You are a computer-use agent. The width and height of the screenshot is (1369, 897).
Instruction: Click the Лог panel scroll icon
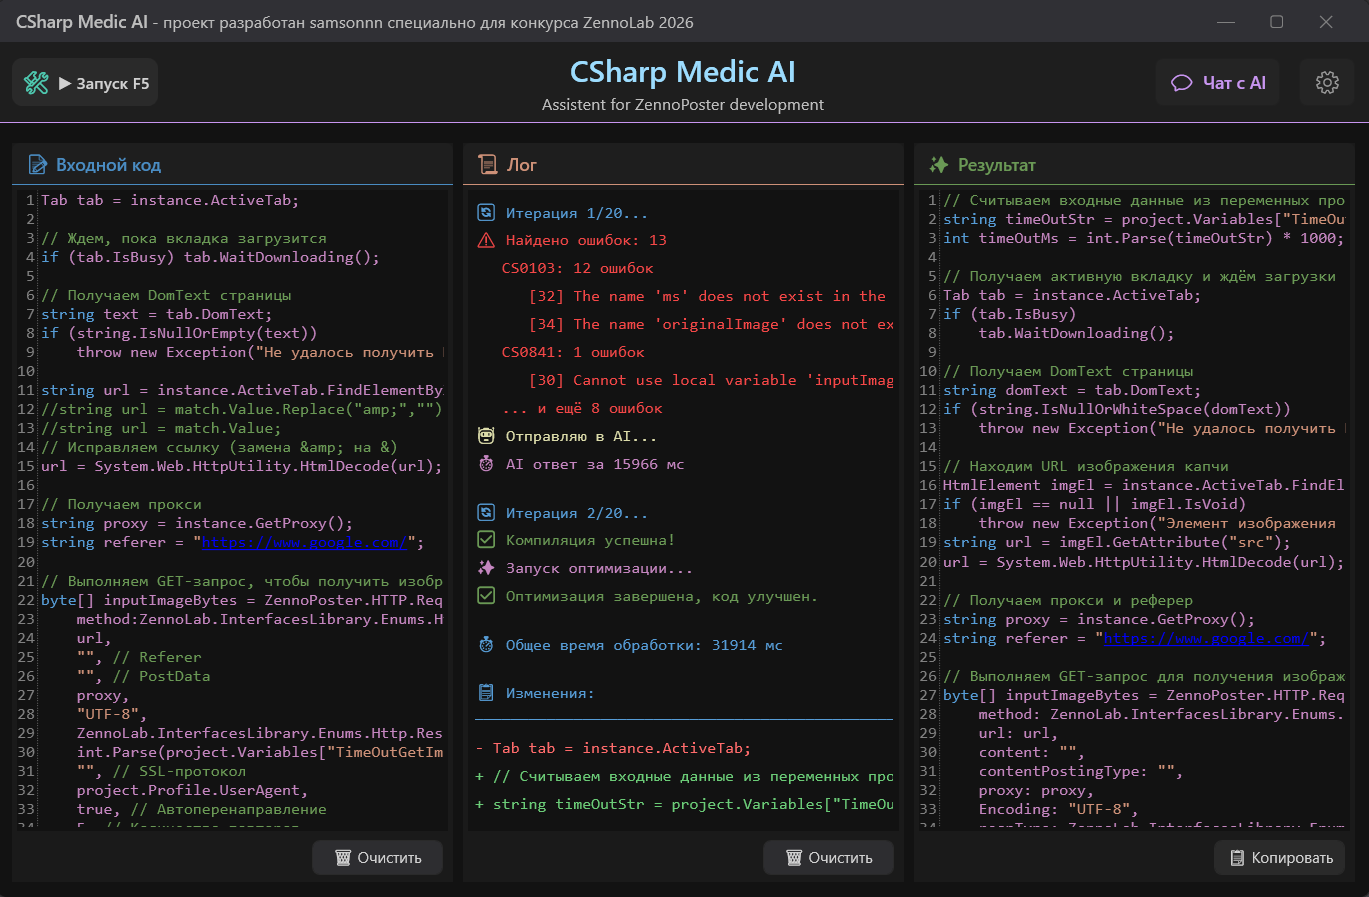click(488, 165)
